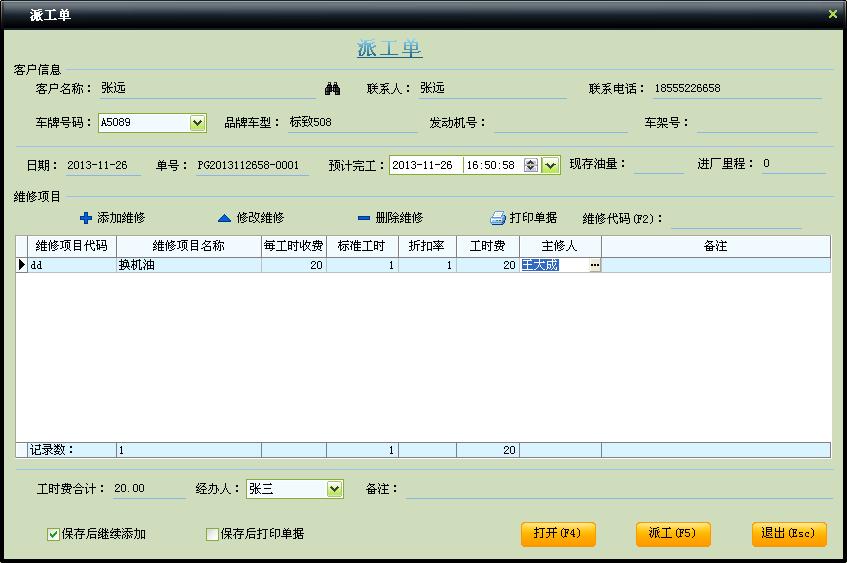Screen dimensions: 847x563
Task: Click the 修改维修 text label
Action: point(260,218)
